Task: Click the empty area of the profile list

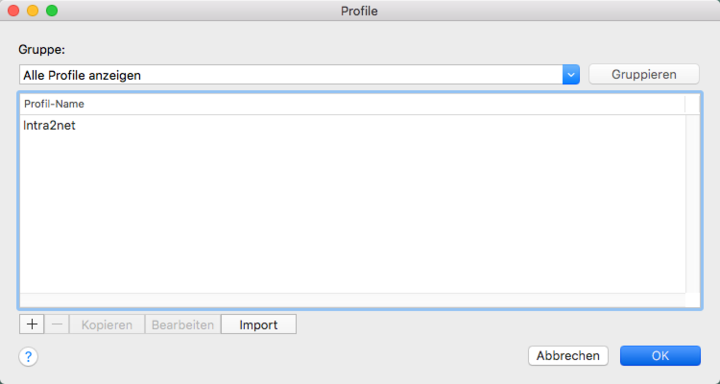Action: [352, 214]
